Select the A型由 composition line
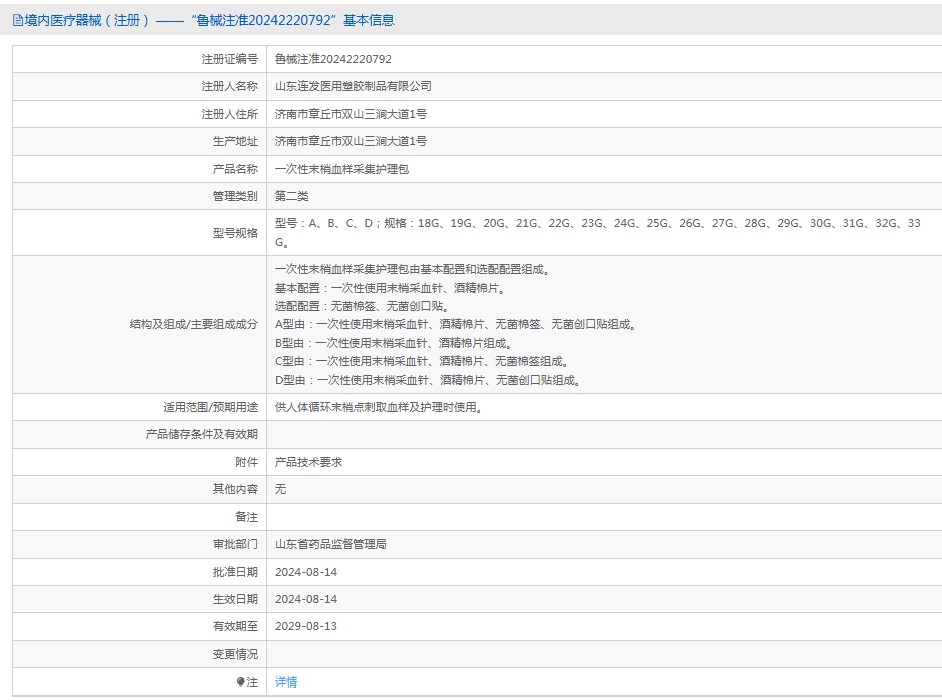The height and width of the screenshot is (700, 942). click(456, 324)
